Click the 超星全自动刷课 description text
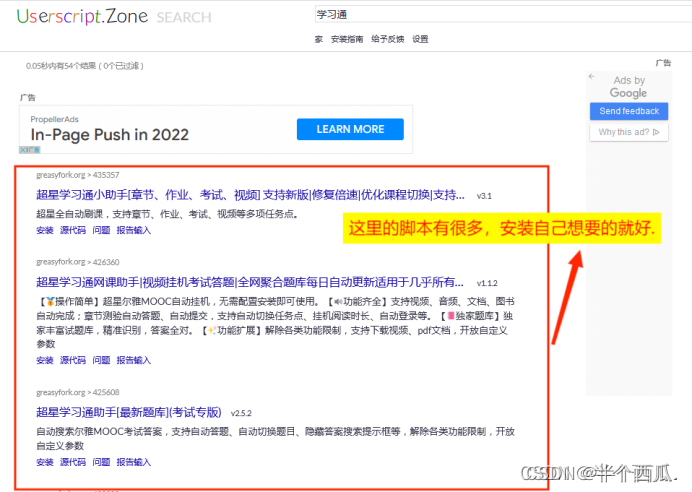Viewport: 692px width, 492px height. pyautogui.click(x=167, y=214)
